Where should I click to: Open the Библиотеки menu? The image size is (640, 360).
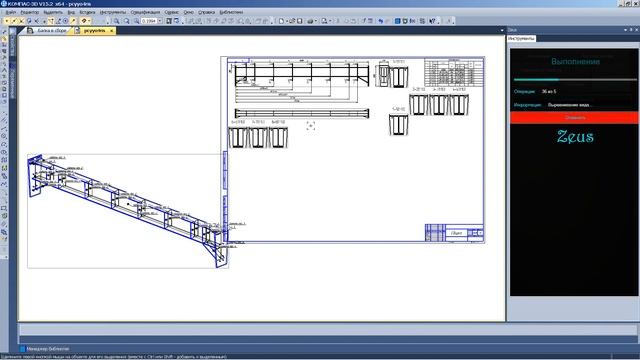[x=231, y=12]
